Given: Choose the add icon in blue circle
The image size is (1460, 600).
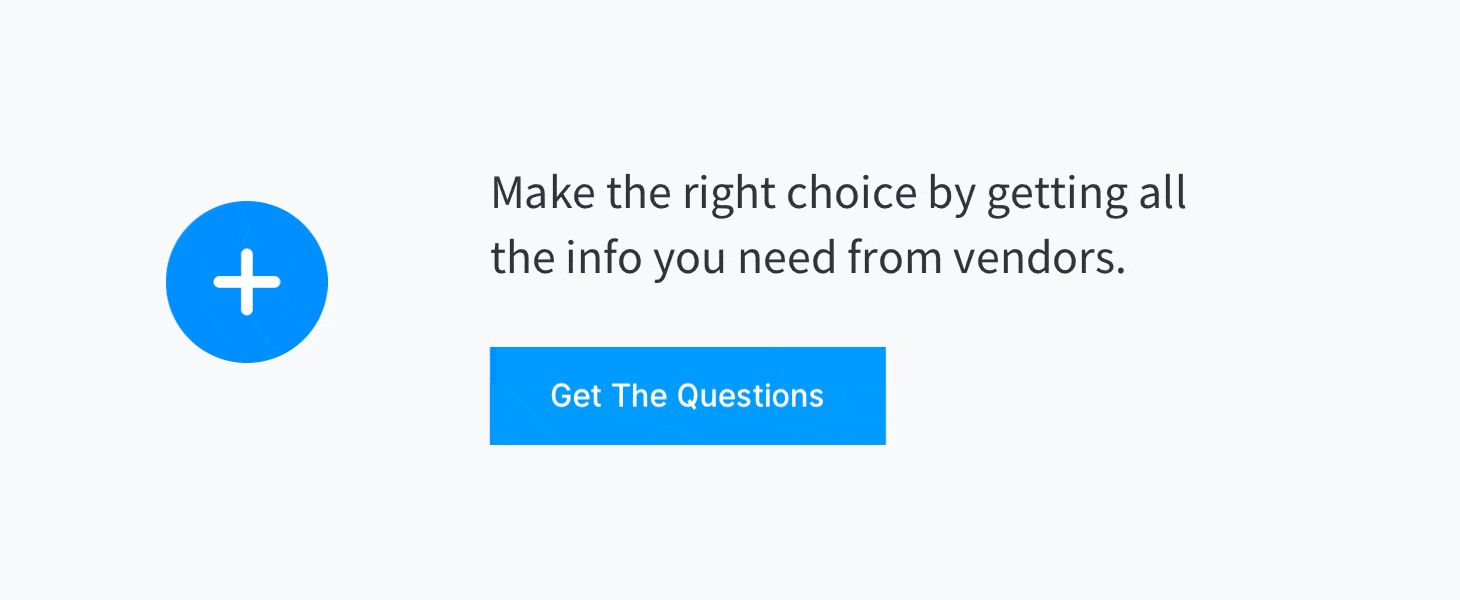Looking at the screenshot, I should click(247, 282).
